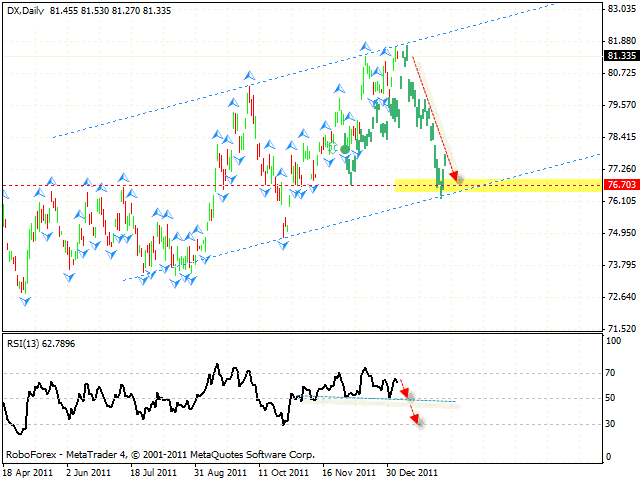
Task: Click the 83.030 price axis label
Action: coord(621,8)
